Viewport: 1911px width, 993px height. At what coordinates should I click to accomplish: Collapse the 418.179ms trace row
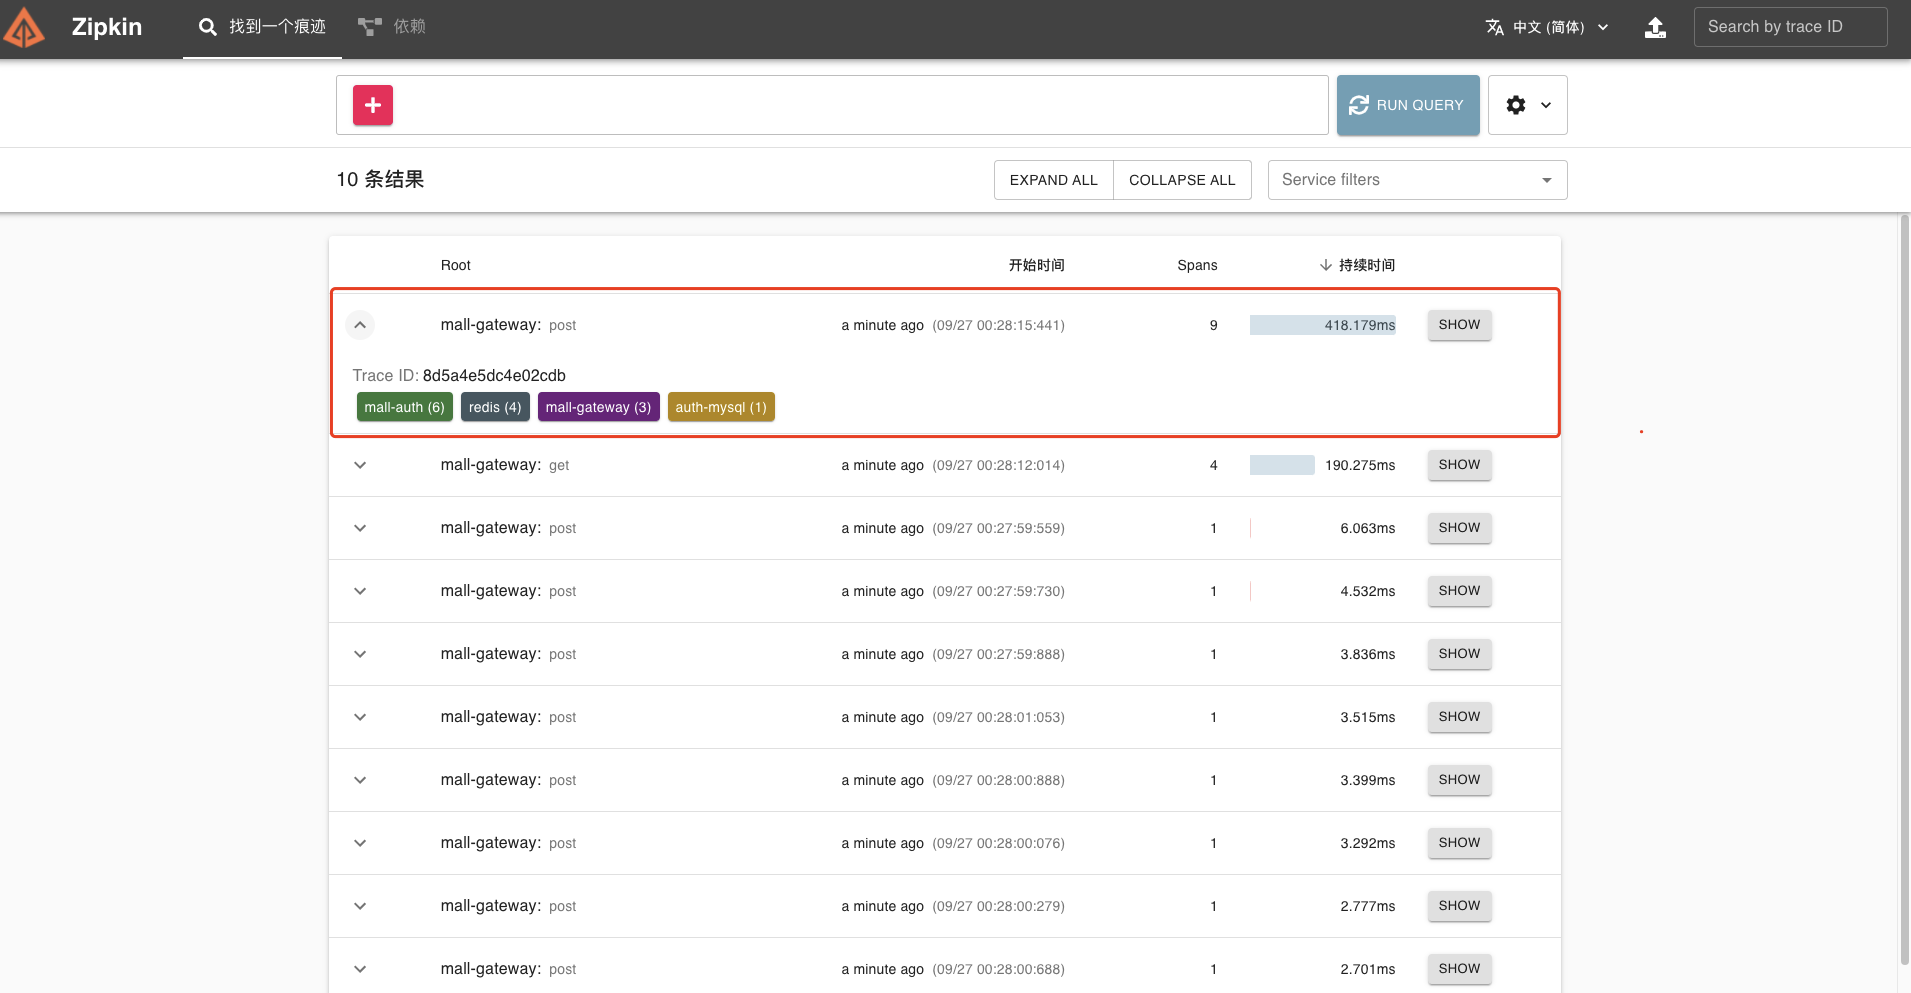click(360, 325)
